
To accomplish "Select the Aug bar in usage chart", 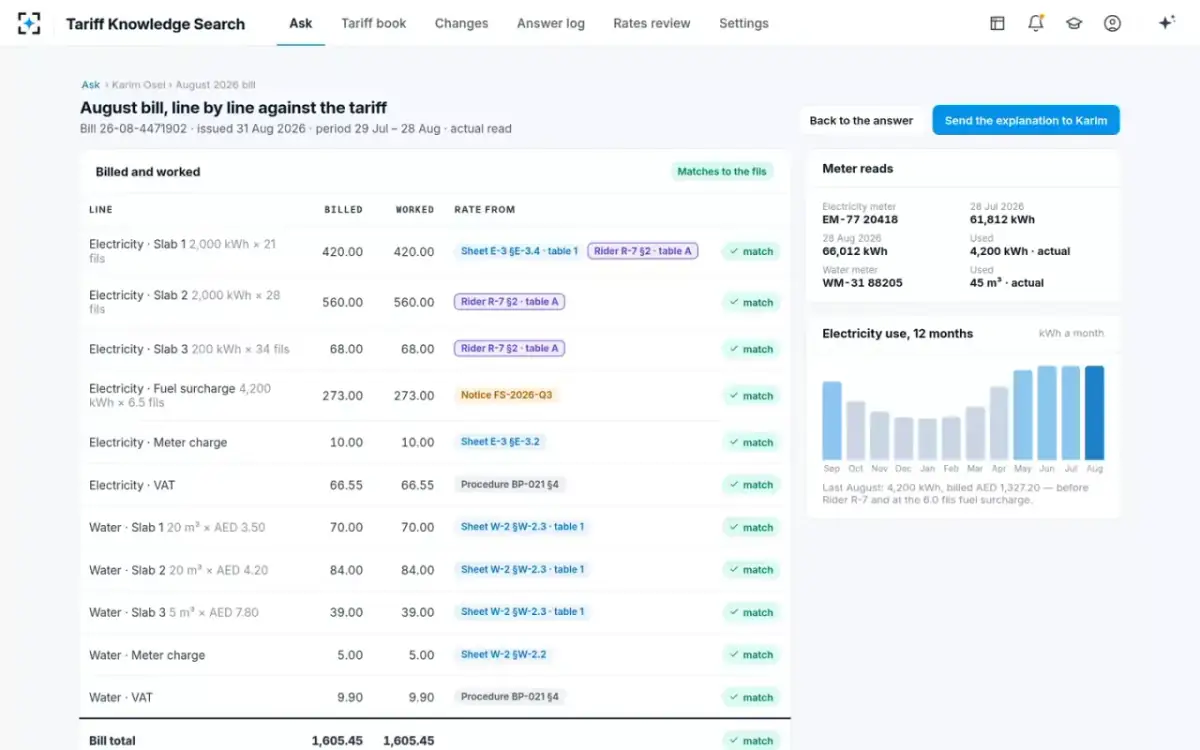I will click(1094, 412).
